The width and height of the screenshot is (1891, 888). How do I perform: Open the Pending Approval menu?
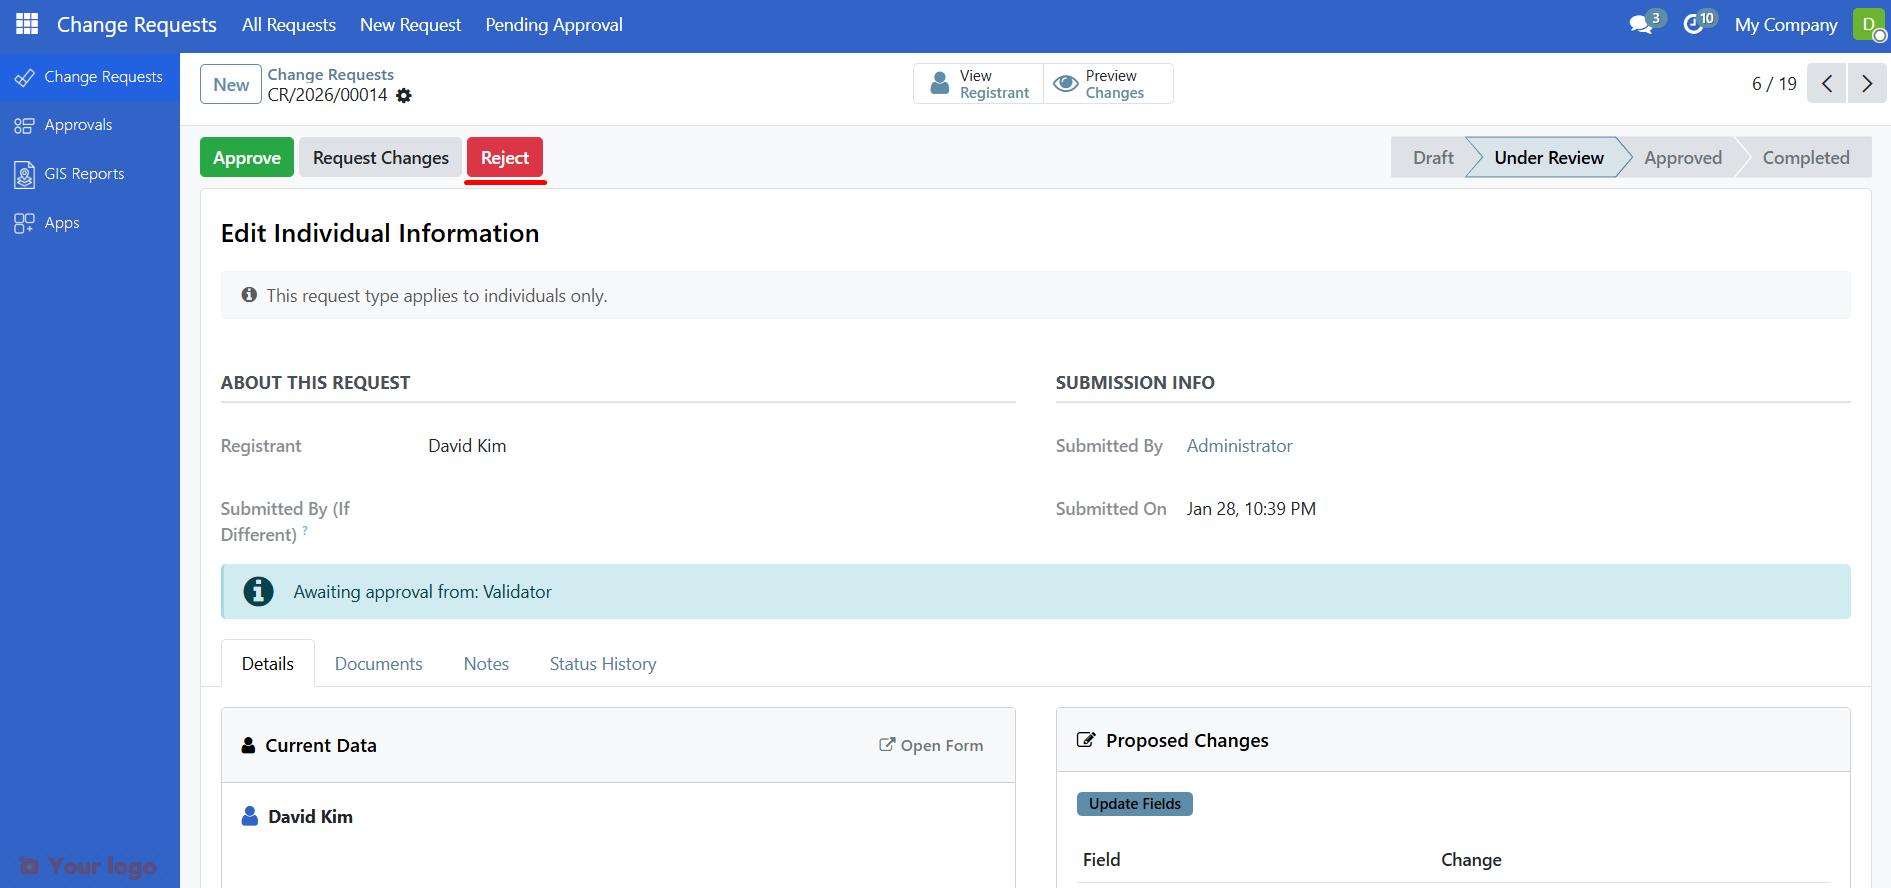tap(554, 25)
